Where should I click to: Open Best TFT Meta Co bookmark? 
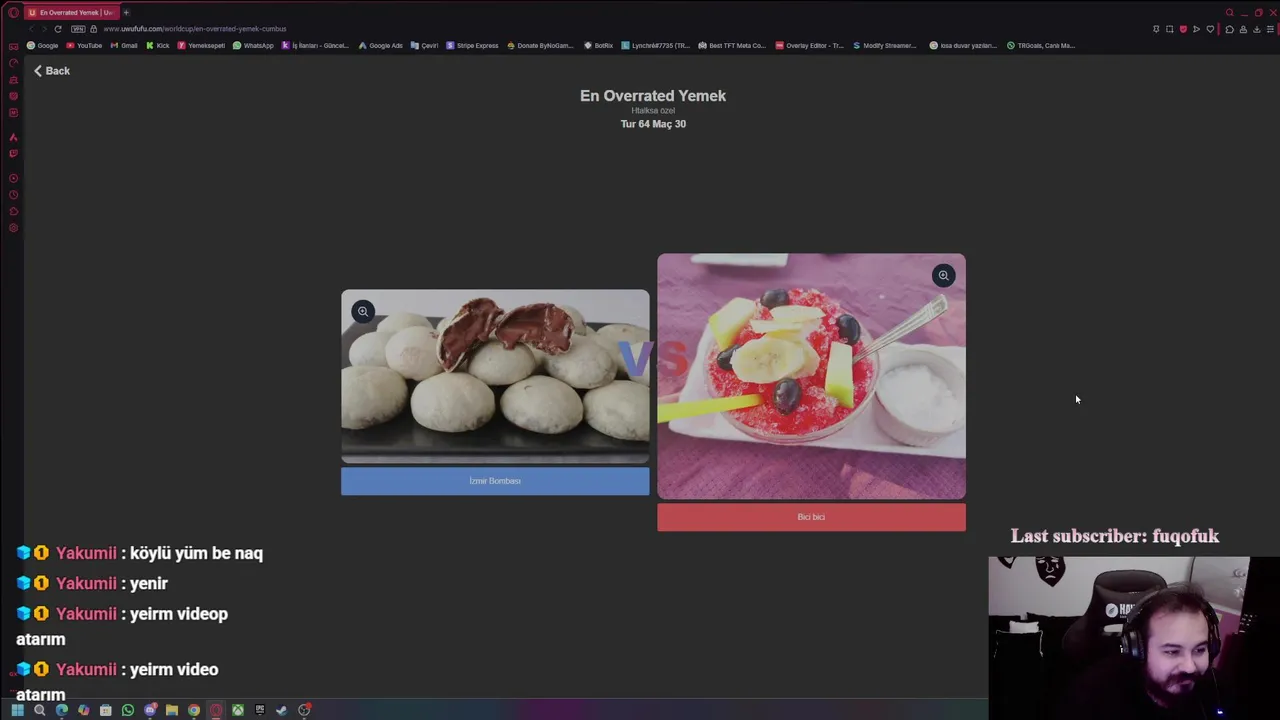732,45
